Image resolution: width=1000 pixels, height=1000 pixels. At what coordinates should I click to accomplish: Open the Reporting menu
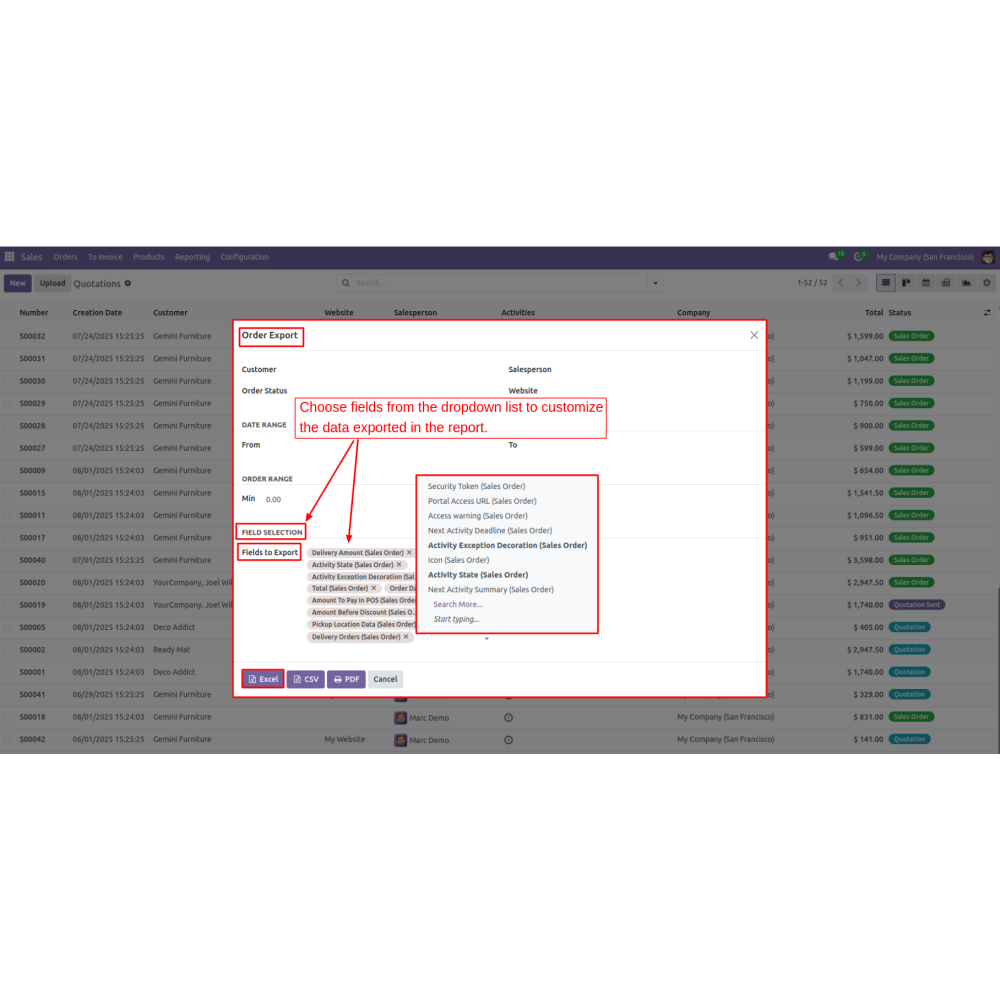(x=192, y=257)
